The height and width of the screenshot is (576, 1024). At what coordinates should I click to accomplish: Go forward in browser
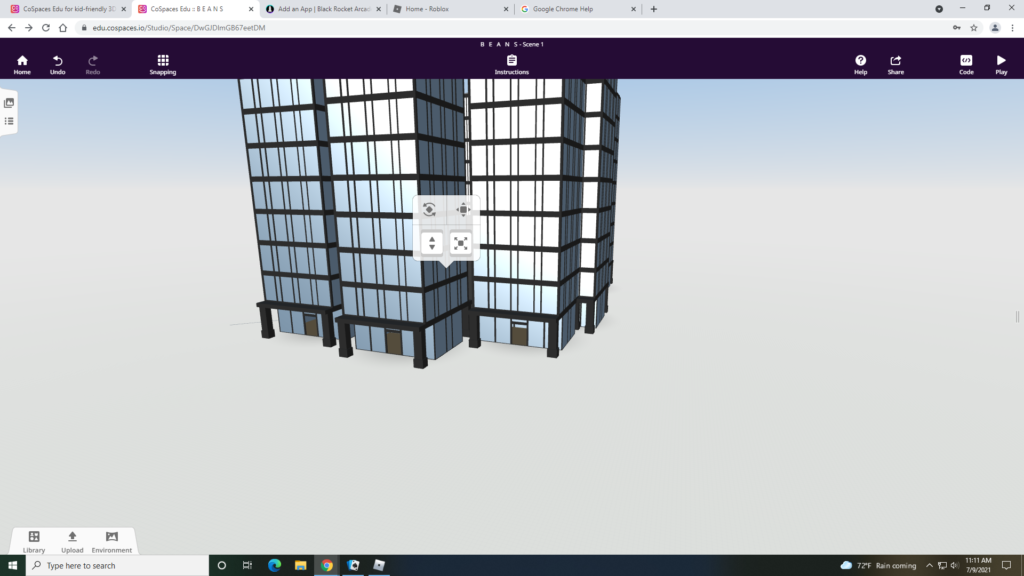(29, 27)
